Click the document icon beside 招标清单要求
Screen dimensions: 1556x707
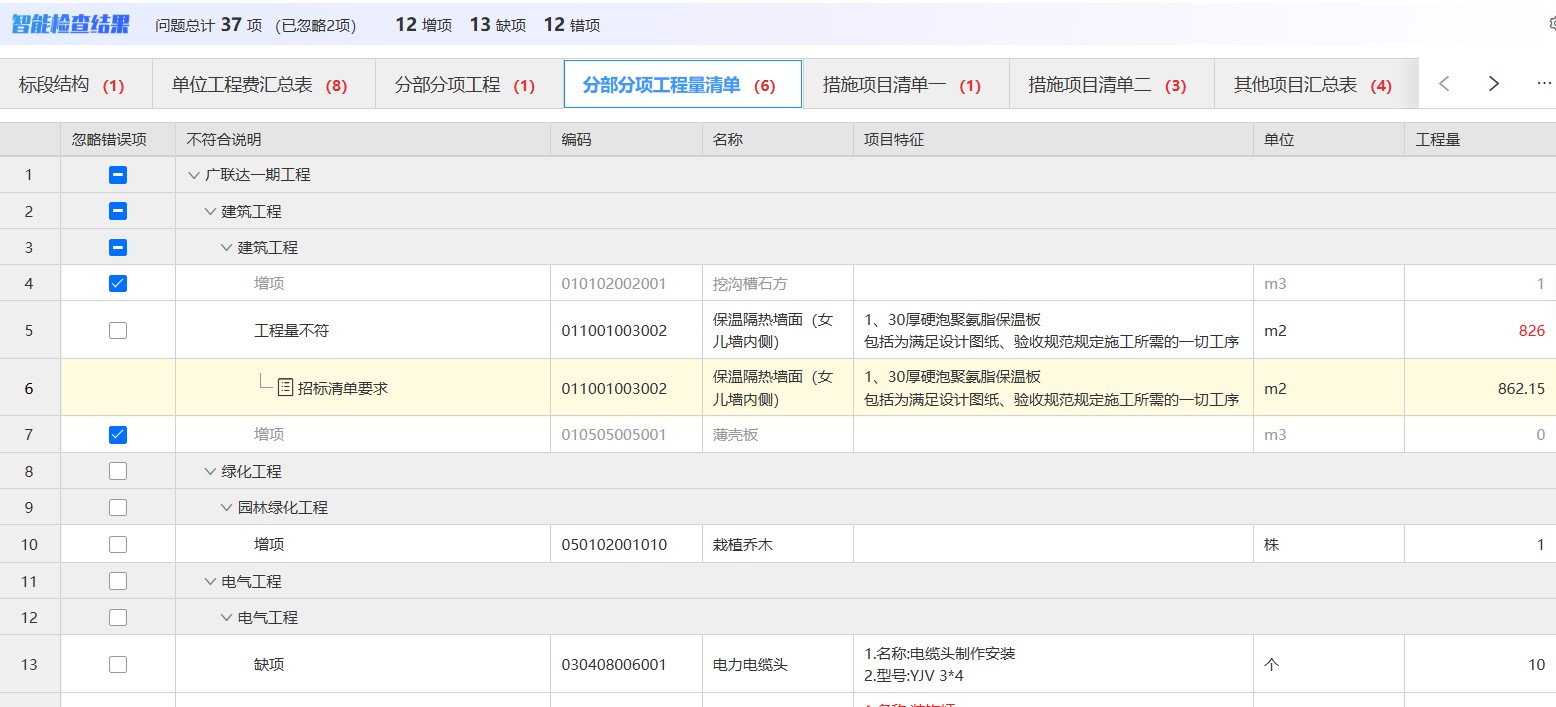click(x=285, y=387)
